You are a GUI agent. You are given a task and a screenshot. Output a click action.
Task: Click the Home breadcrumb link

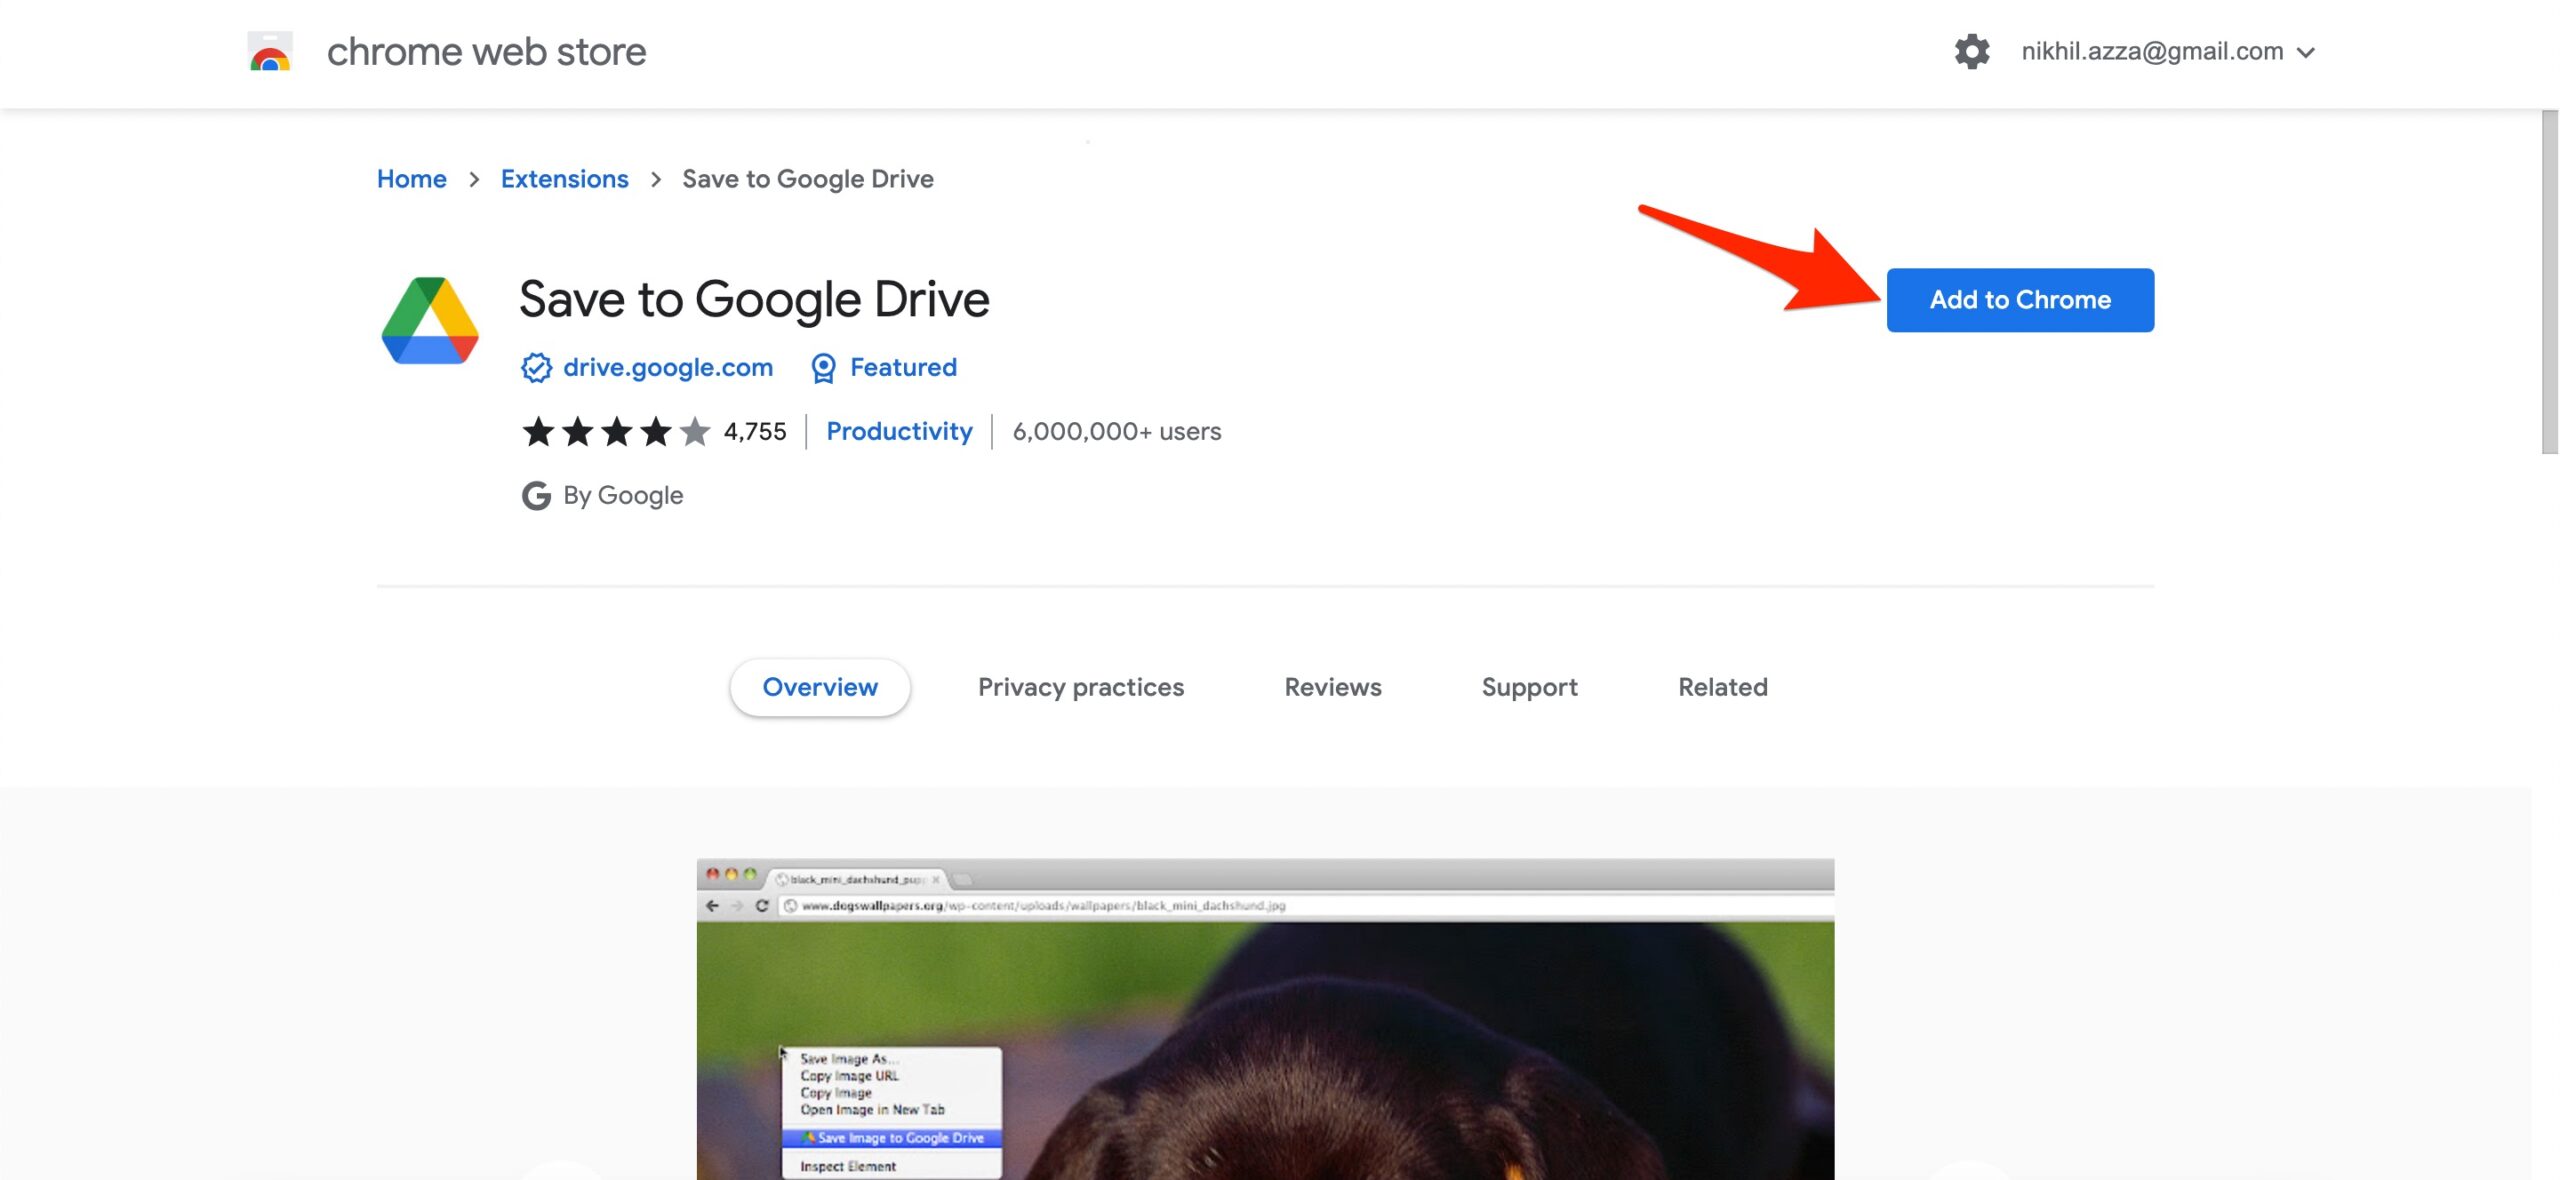tap(413, 180)
